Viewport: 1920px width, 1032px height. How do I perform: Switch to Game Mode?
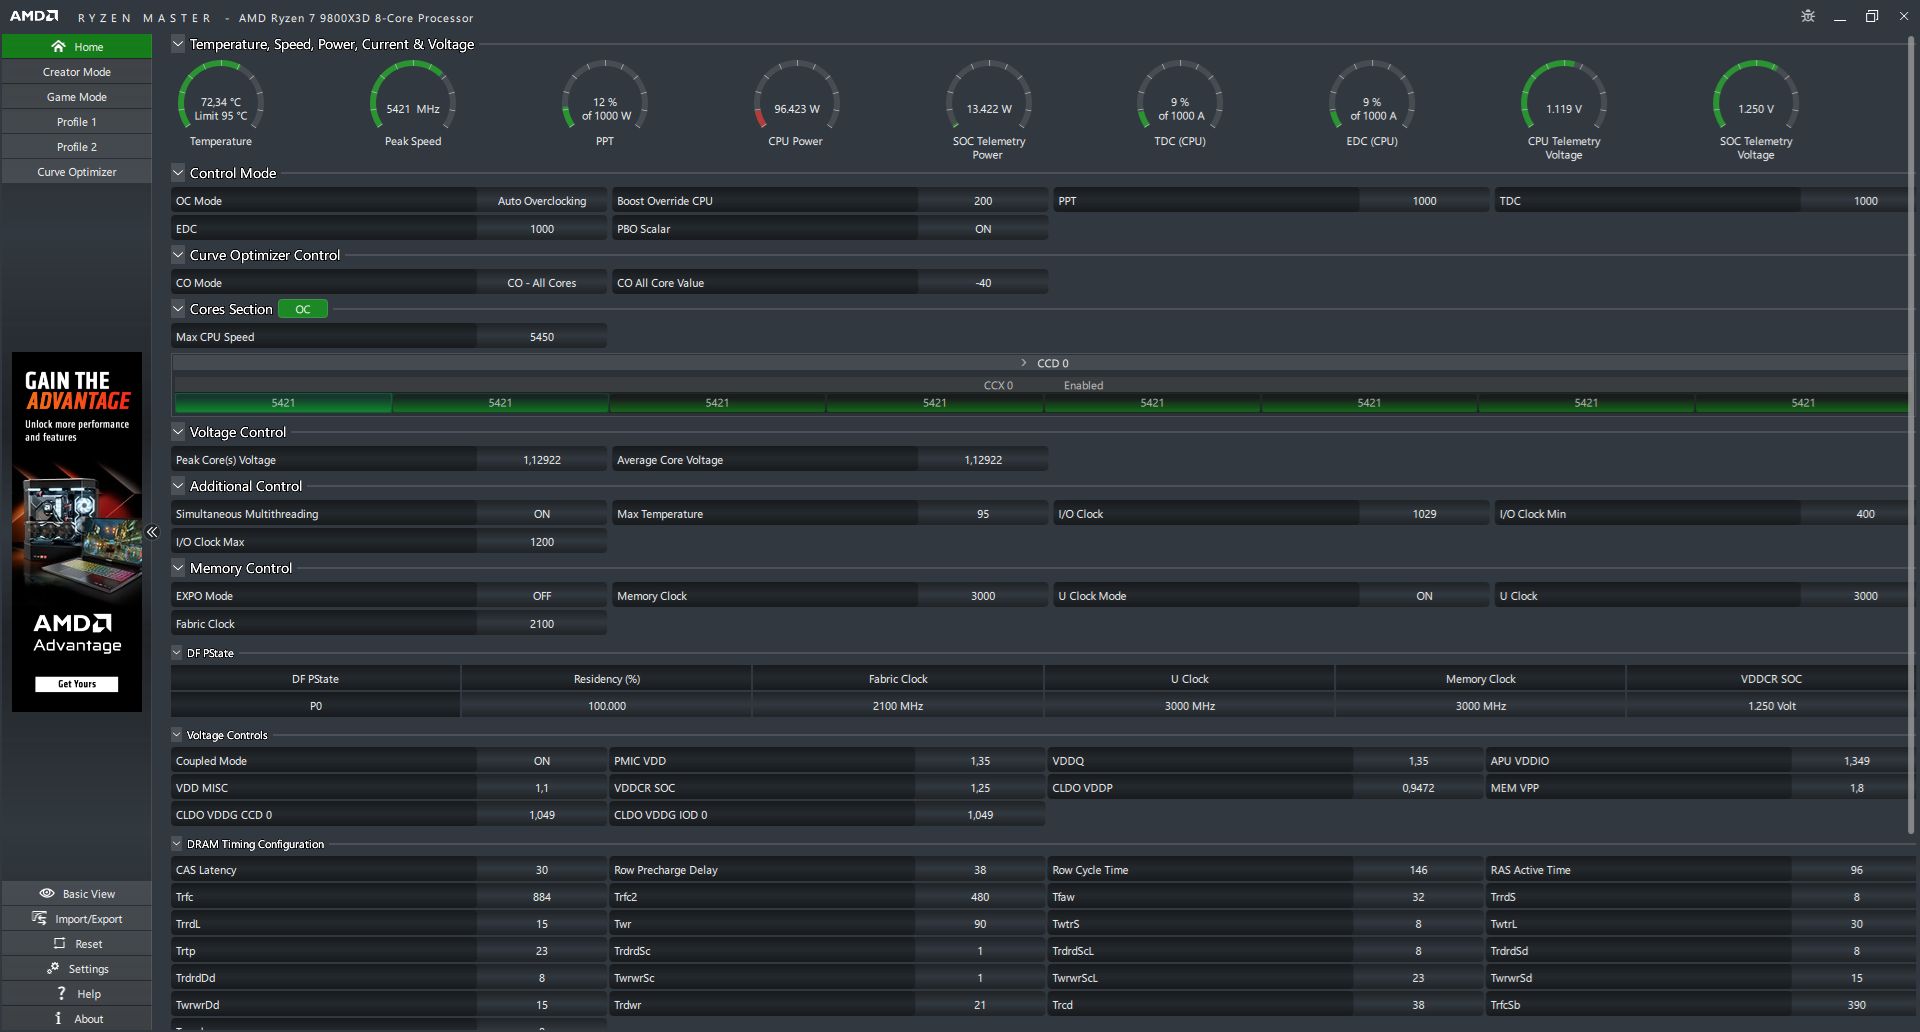(x=77, y=97)
